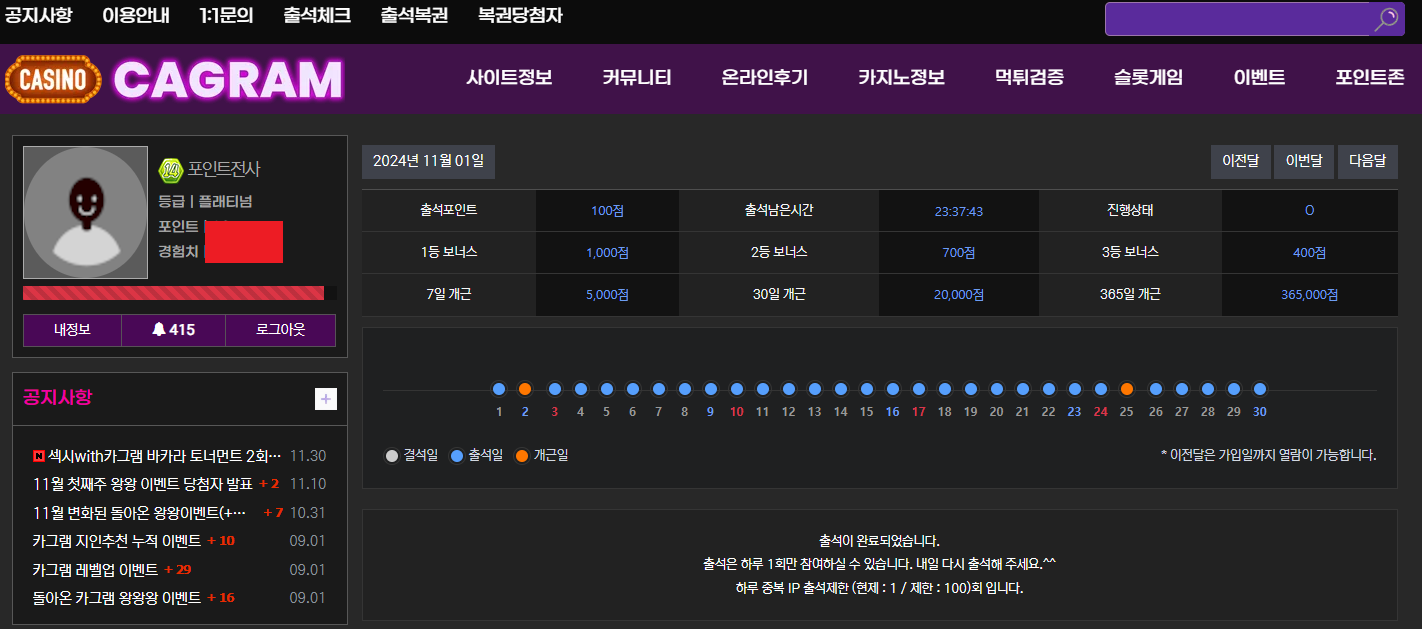1422x629 pixels.
Task: Click the 로그아웃 button
Action: (x=280, y=330)
